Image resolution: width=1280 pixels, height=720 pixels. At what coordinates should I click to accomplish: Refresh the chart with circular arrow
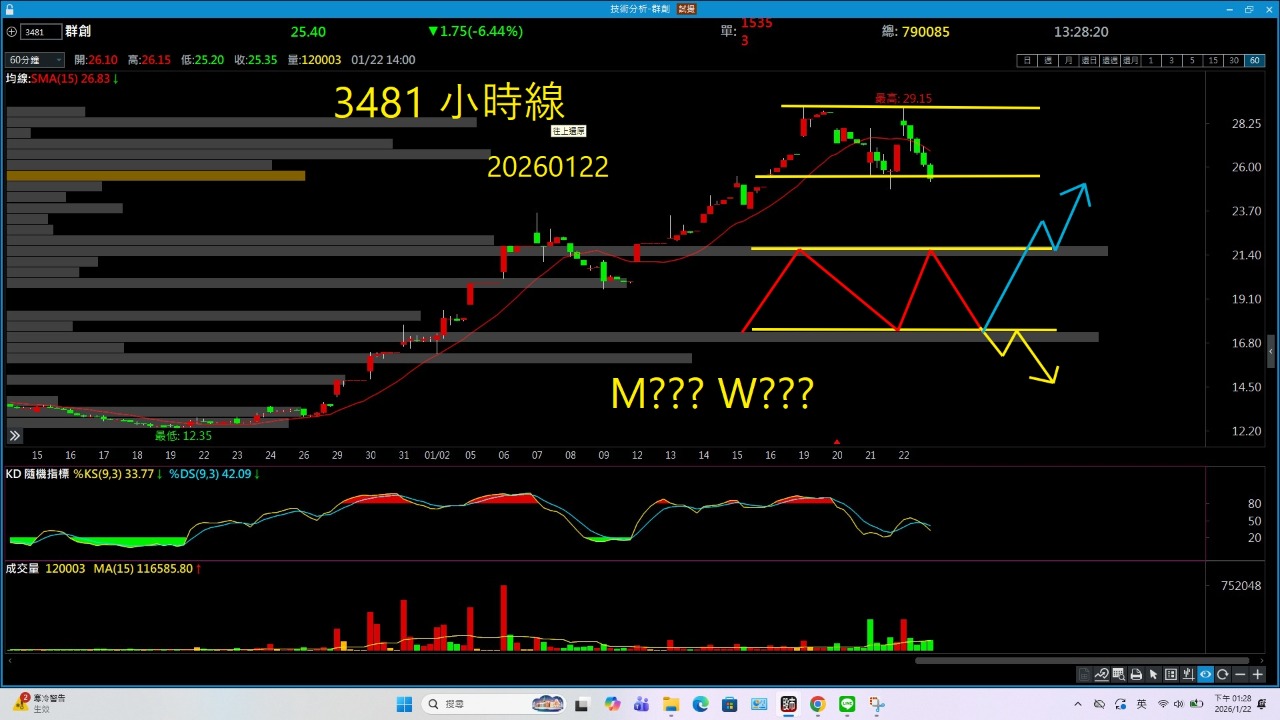pyautogui.click(x=1223, y=675)
